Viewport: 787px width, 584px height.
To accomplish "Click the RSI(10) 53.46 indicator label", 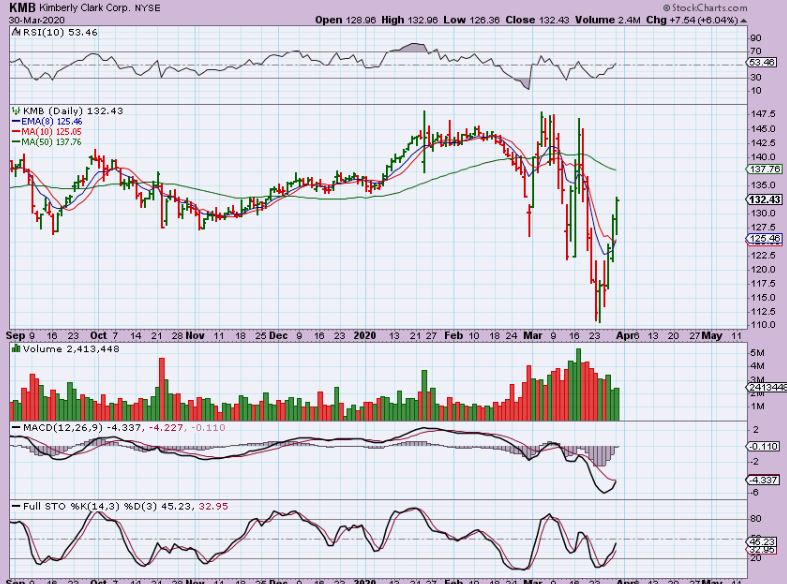I will pos(60,33).
